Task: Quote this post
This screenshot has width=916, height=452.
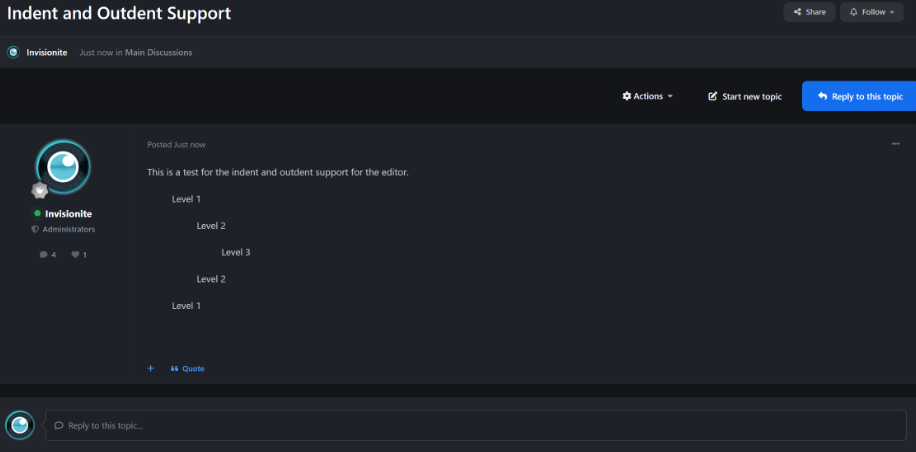Action: (188, 368)
